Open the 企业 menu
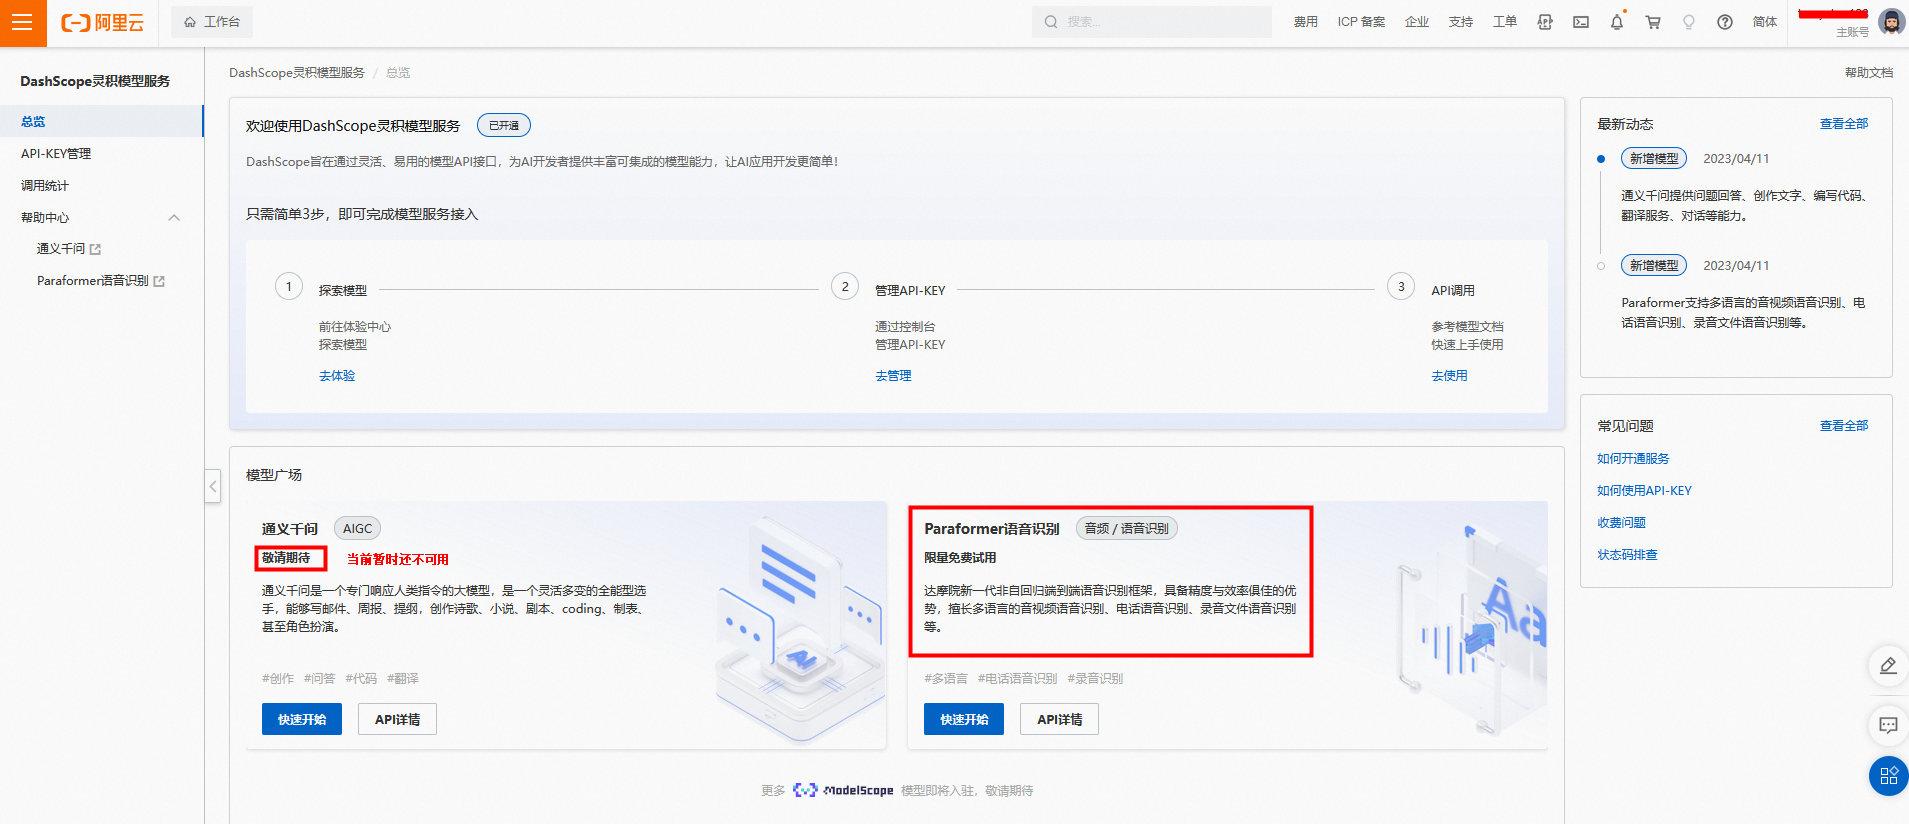 pyautogui.click(x=1417, y=22)
